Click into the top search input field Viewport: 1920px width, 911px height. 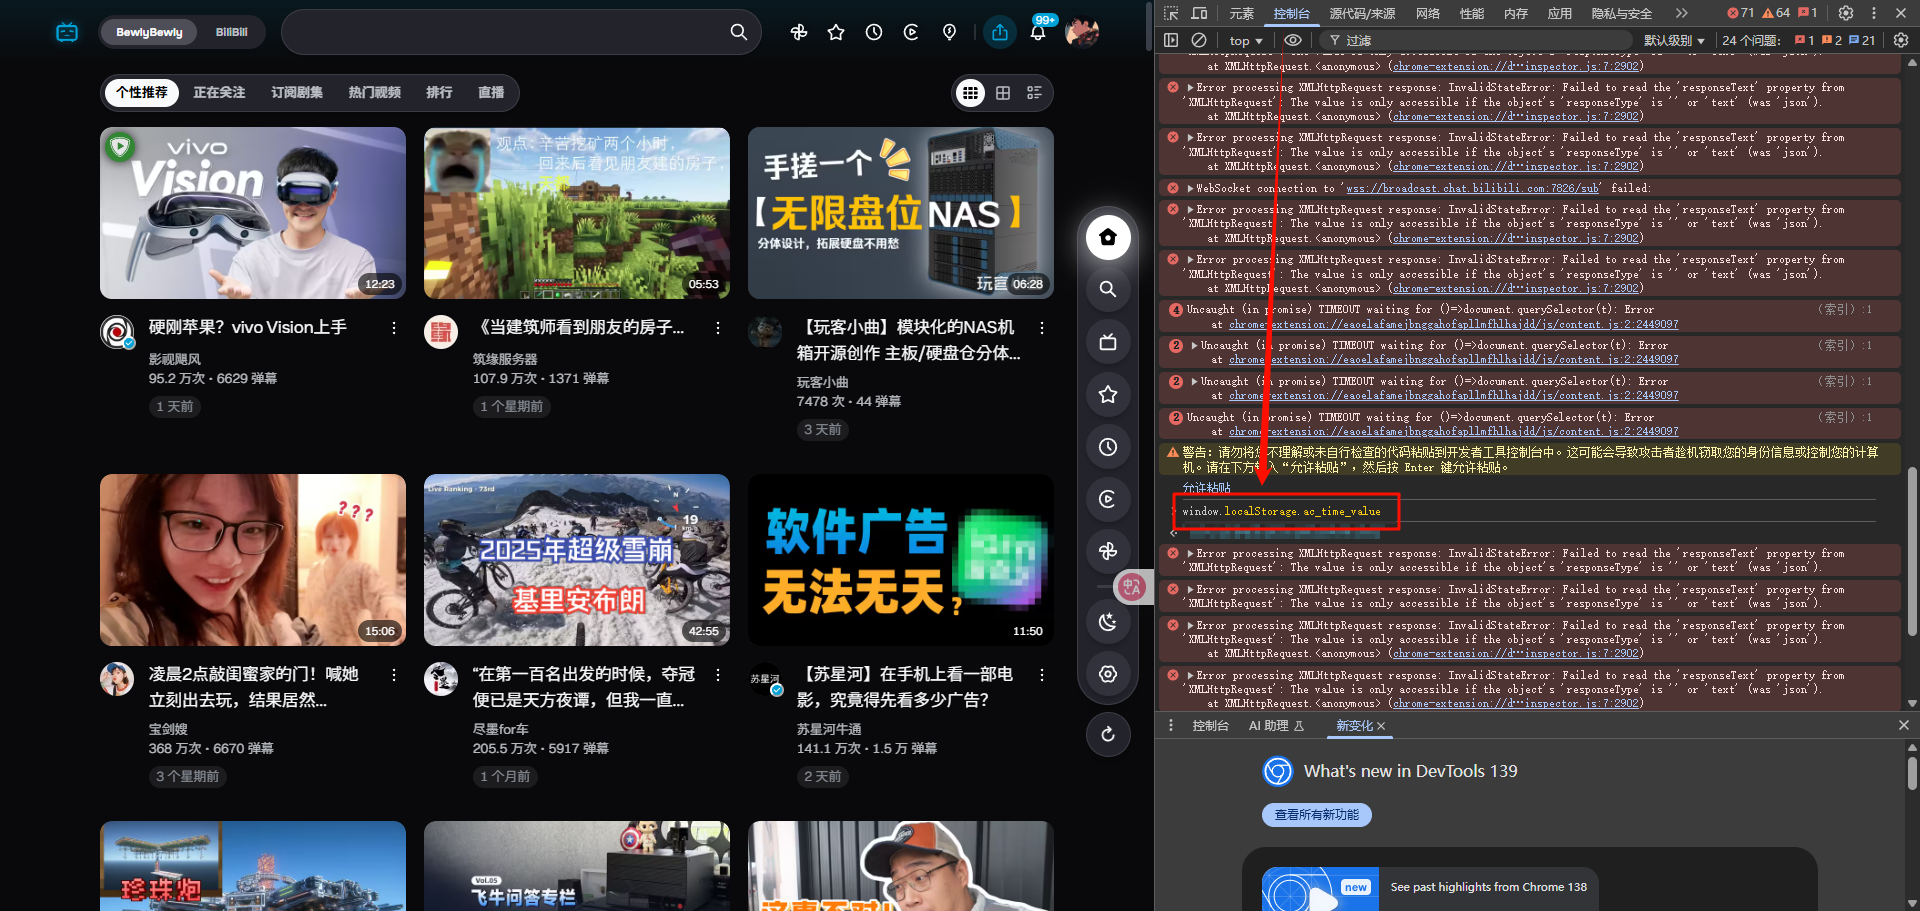[505, 32]
